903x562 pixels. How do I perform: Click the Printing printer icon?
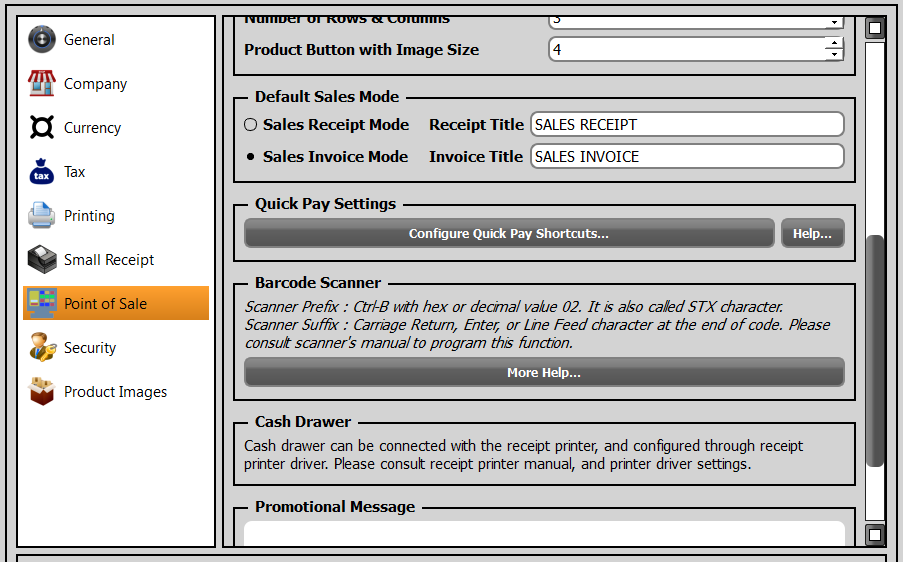coord(41,216)
